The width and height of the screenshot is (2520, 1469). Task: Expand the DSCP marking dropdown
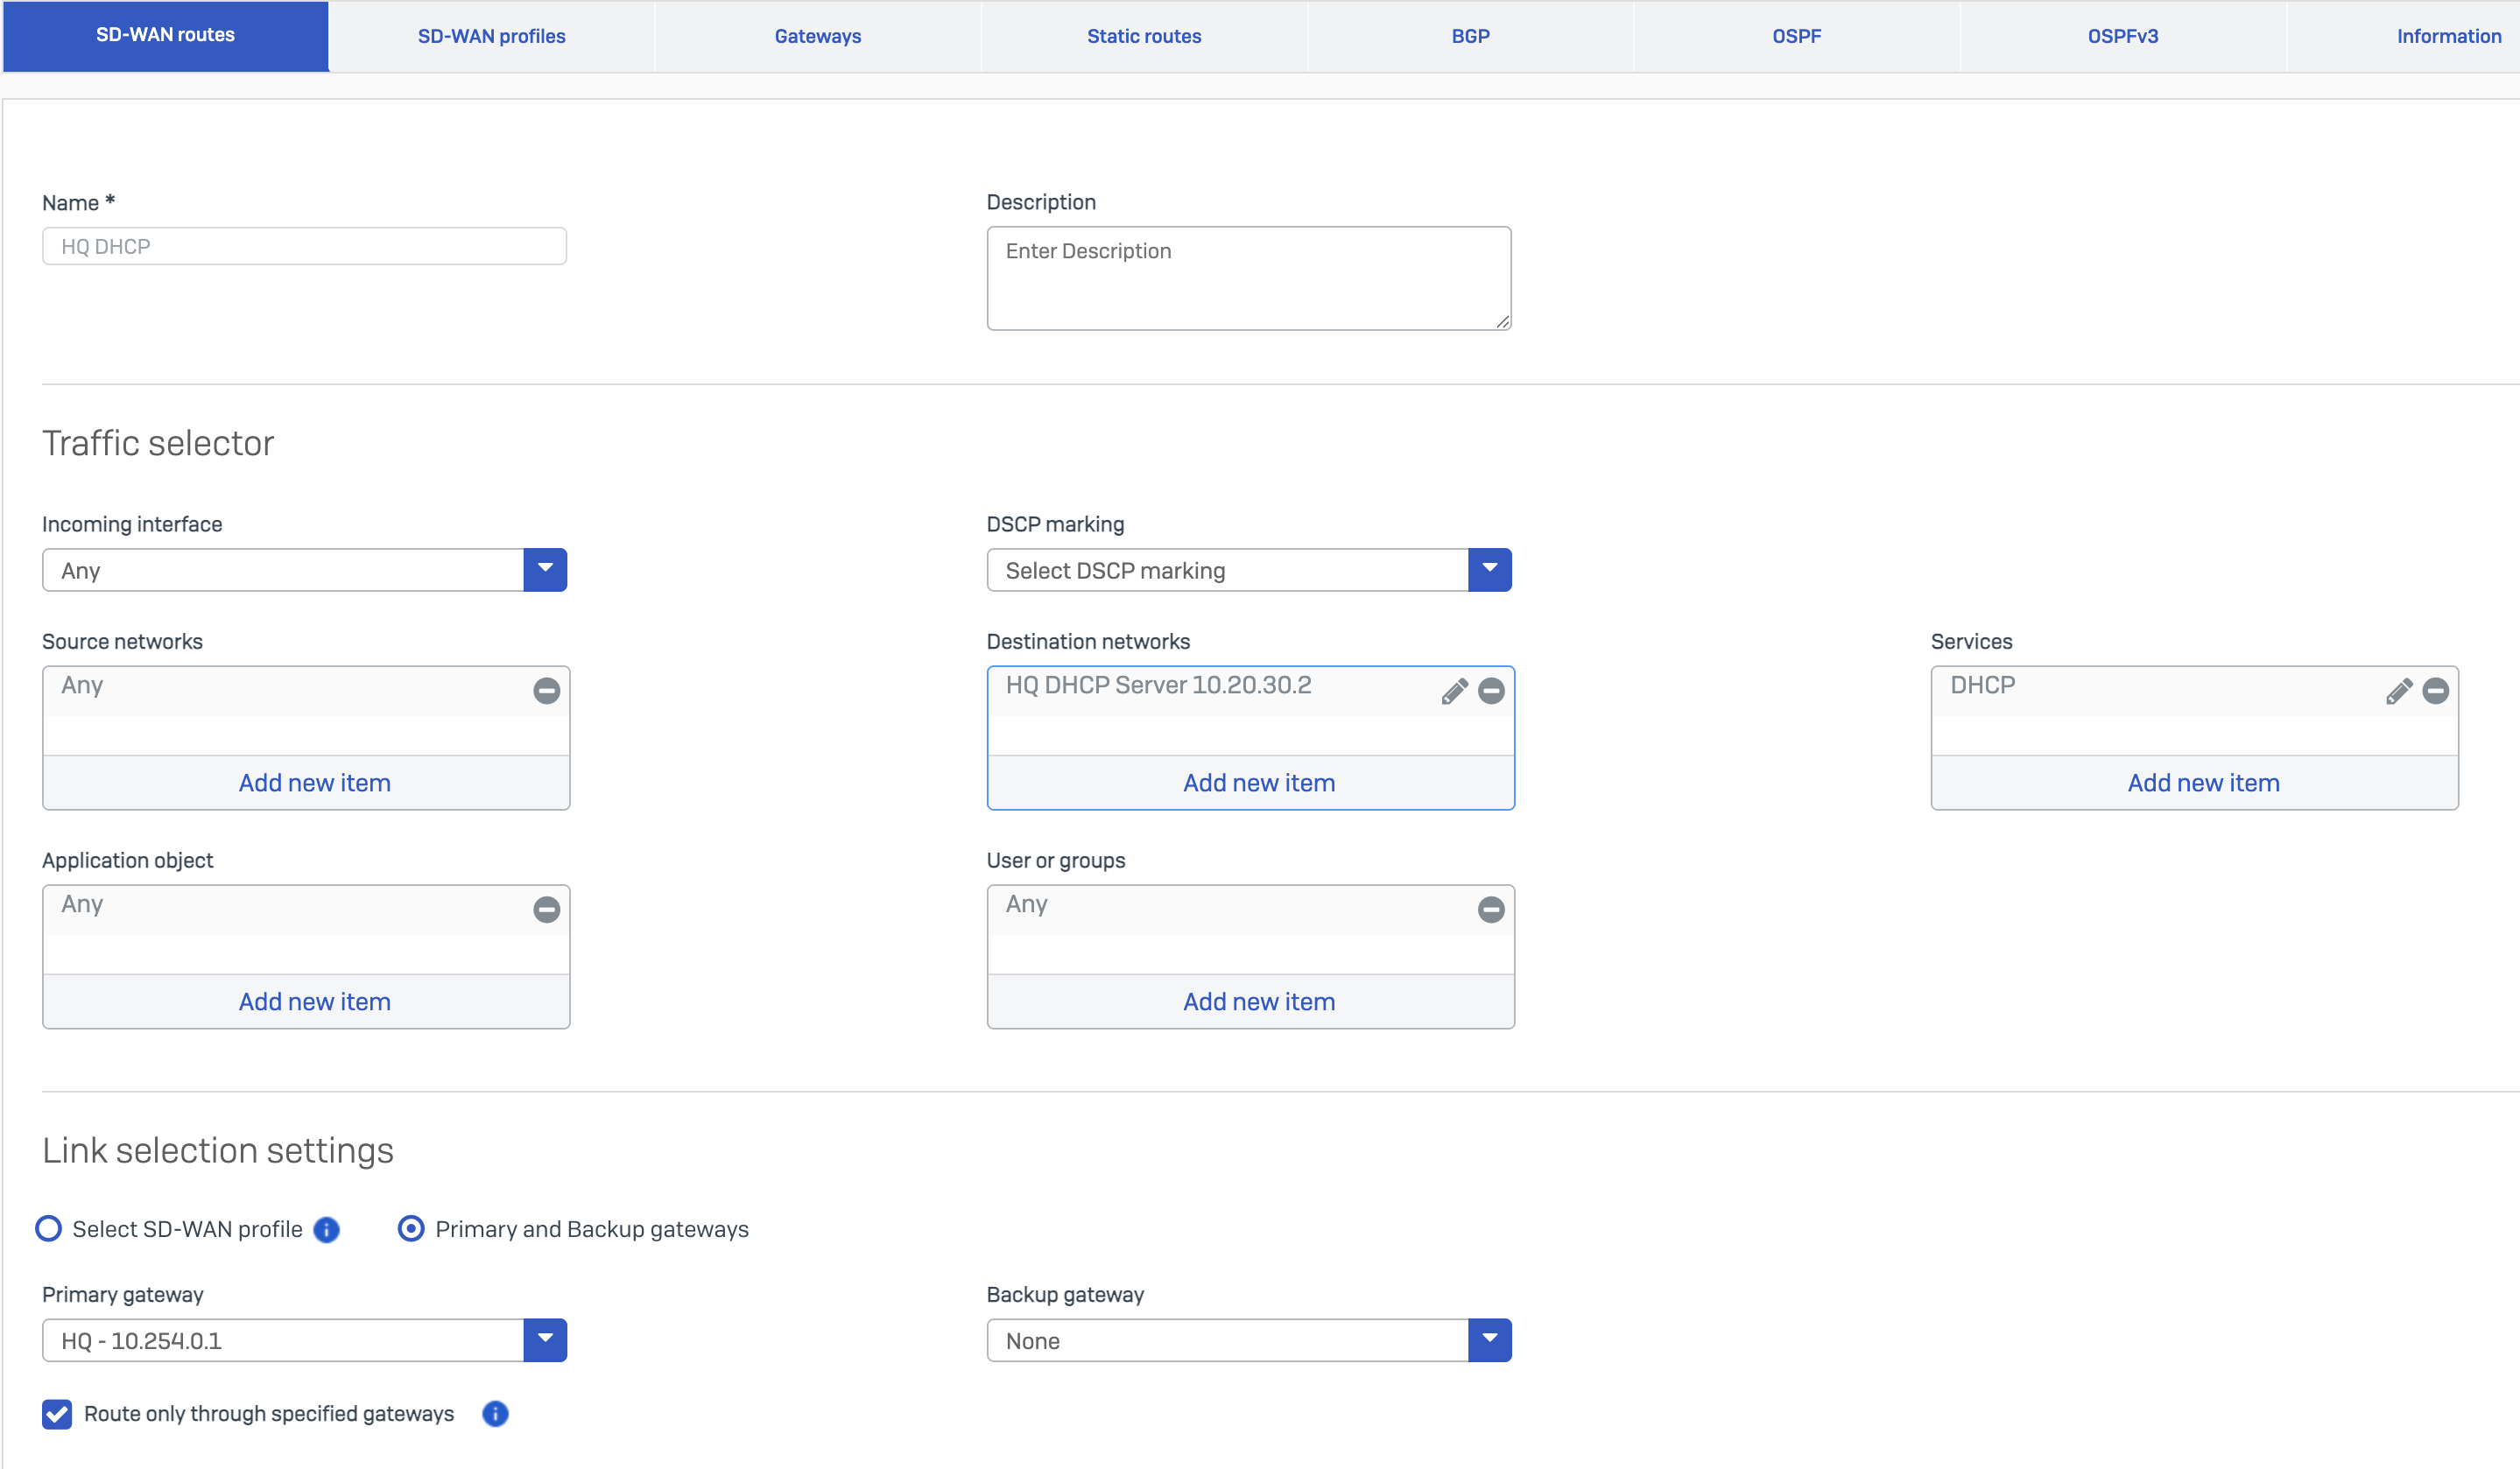1489,570
